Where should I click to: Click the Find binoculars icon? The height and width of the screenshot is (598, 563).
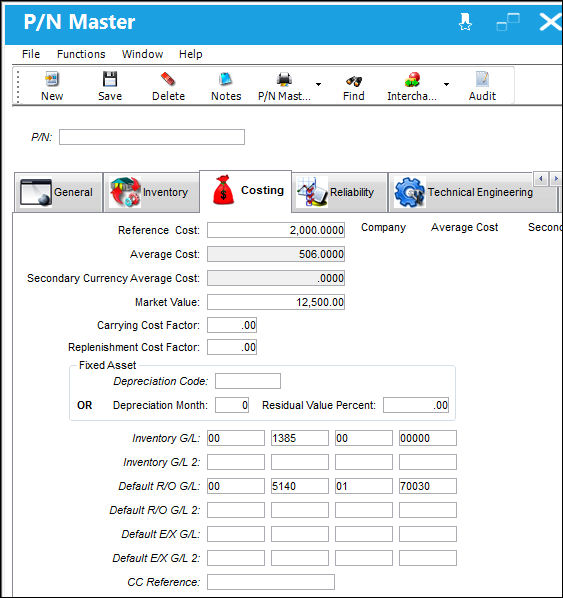[354, 80]
